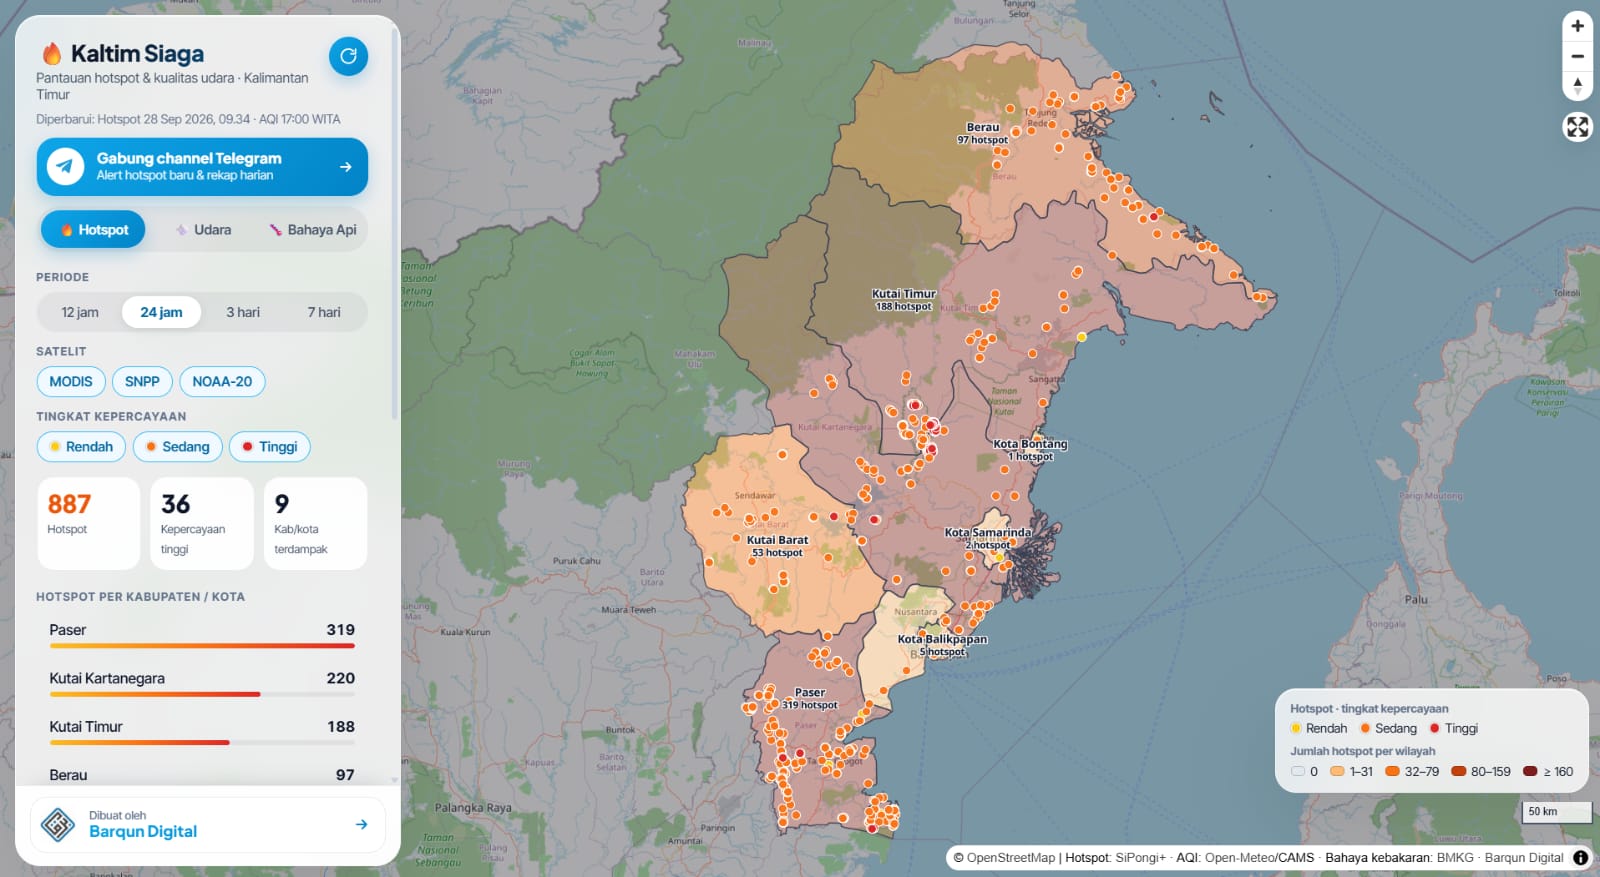Enter fullscreen map mode
The image size is (1600, 877).
[1577, 127]
